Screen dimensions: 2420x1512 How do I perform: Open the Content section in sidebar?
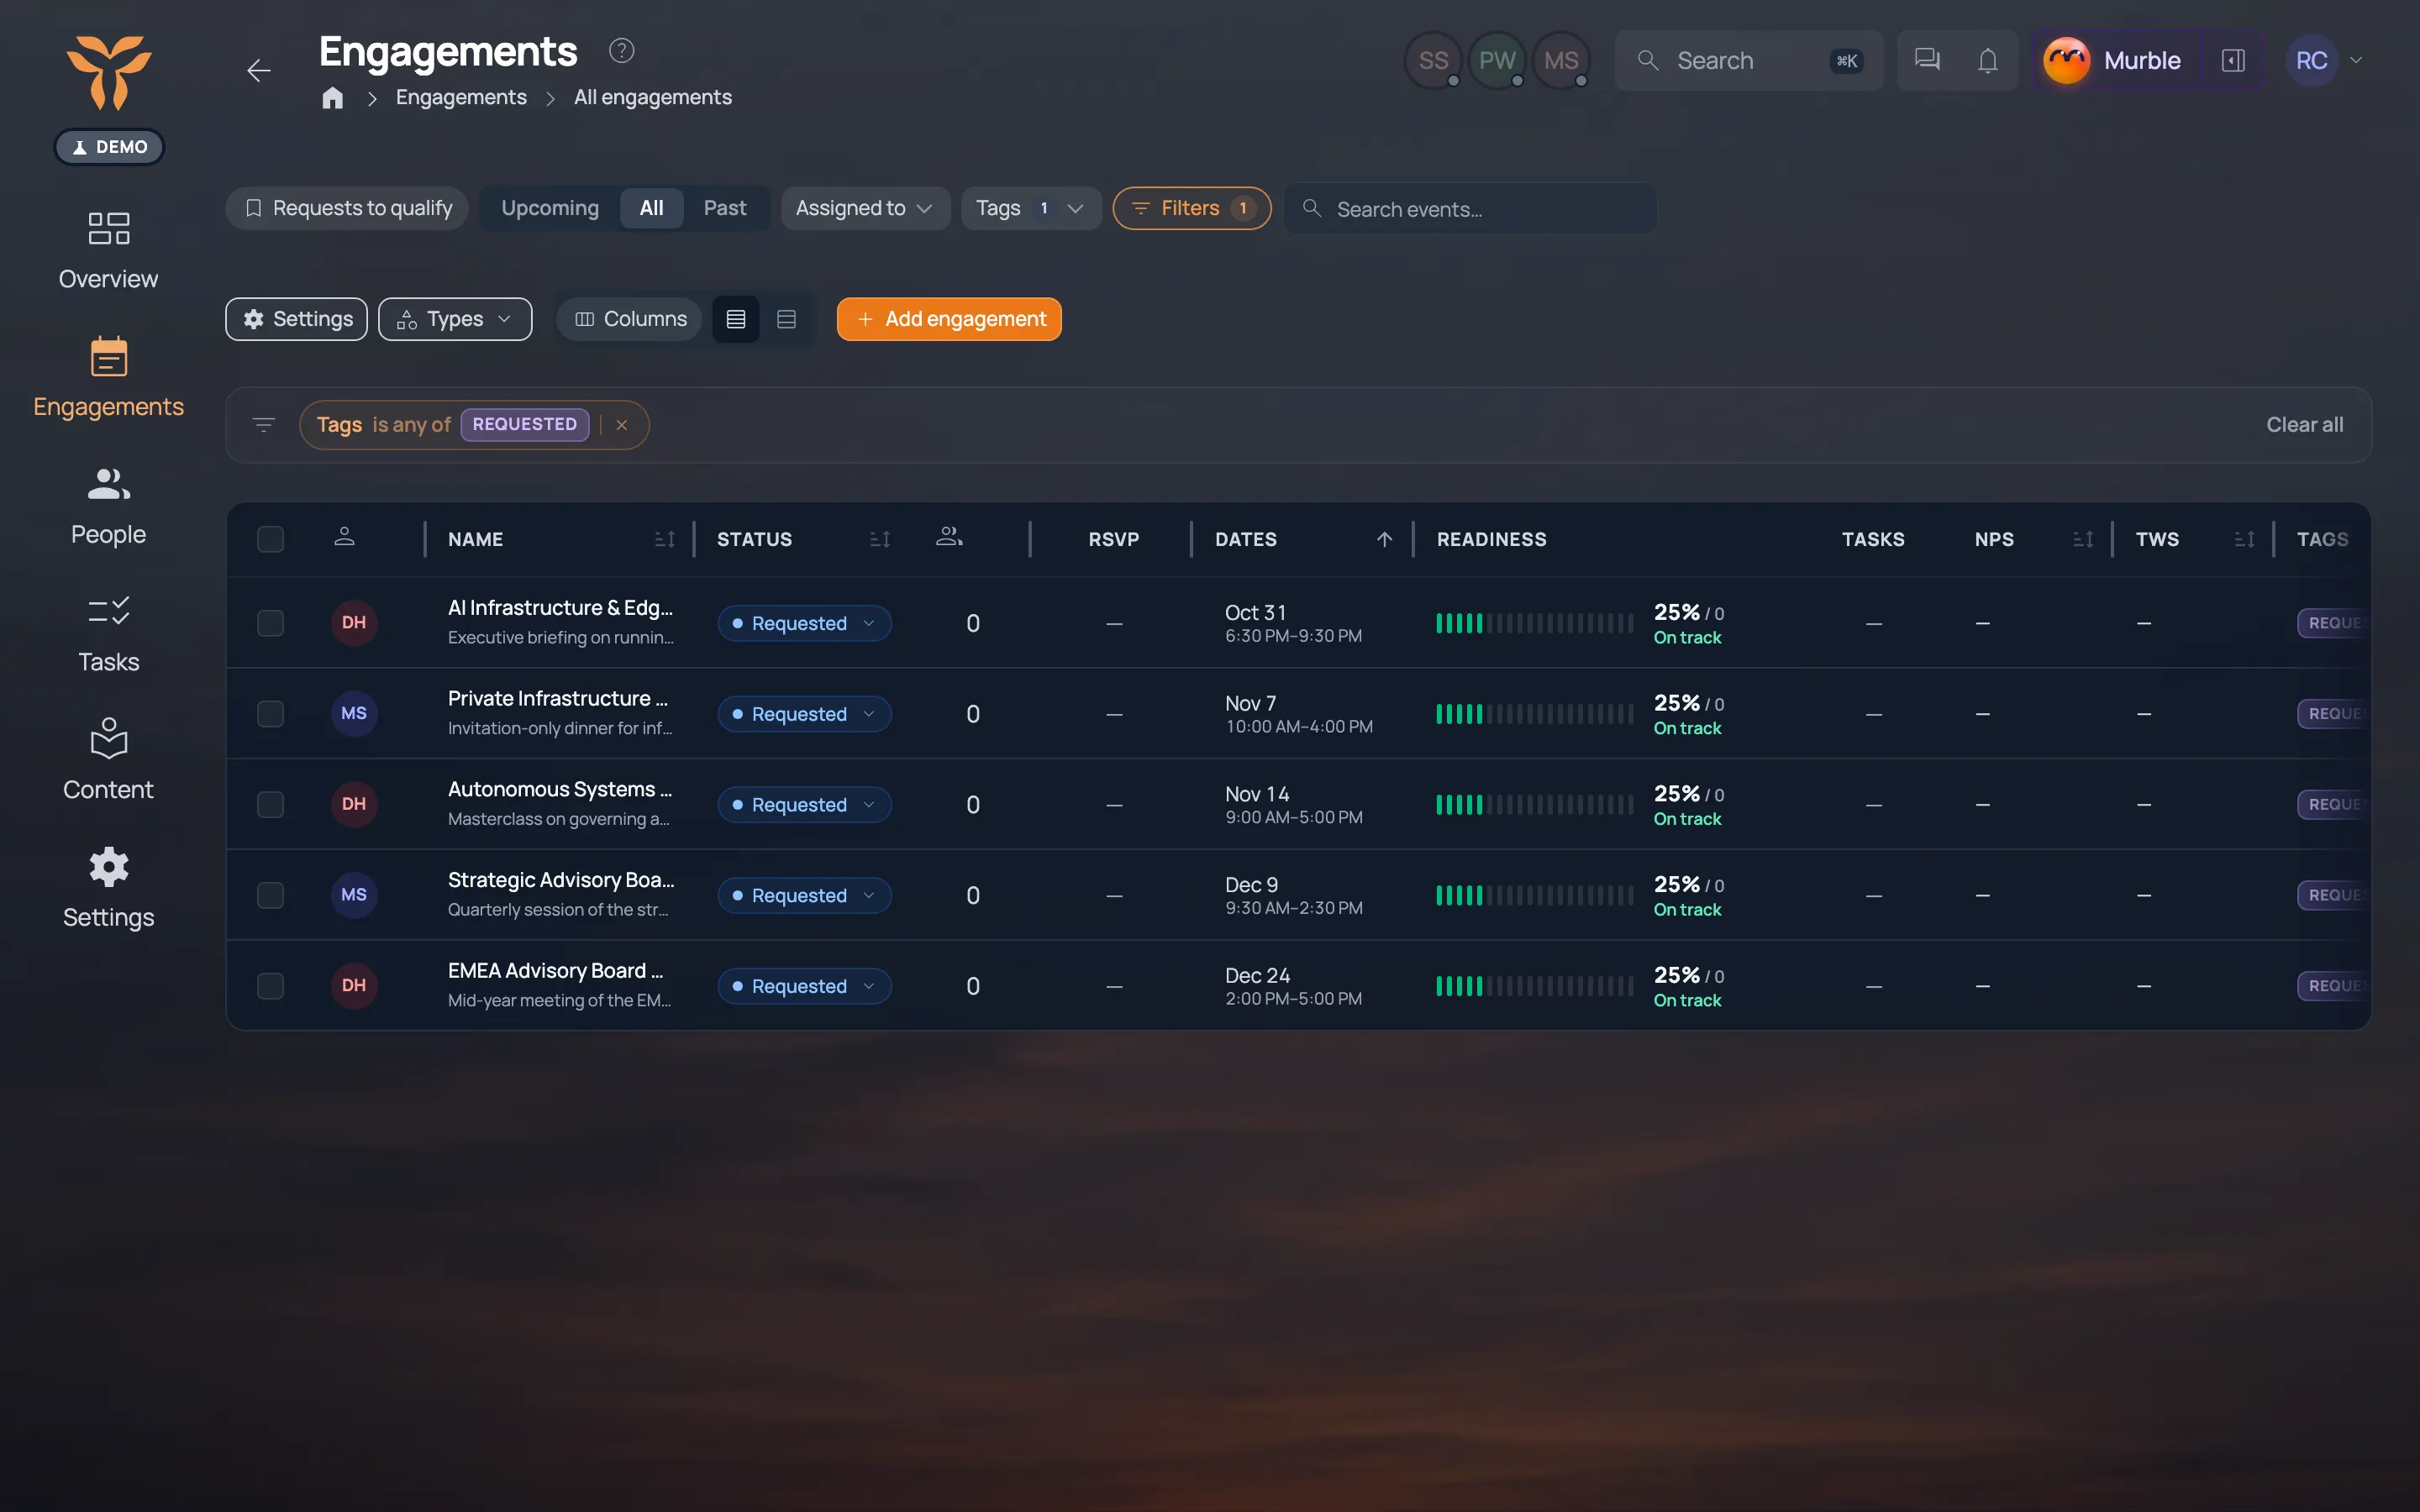[x=108, y=760]
